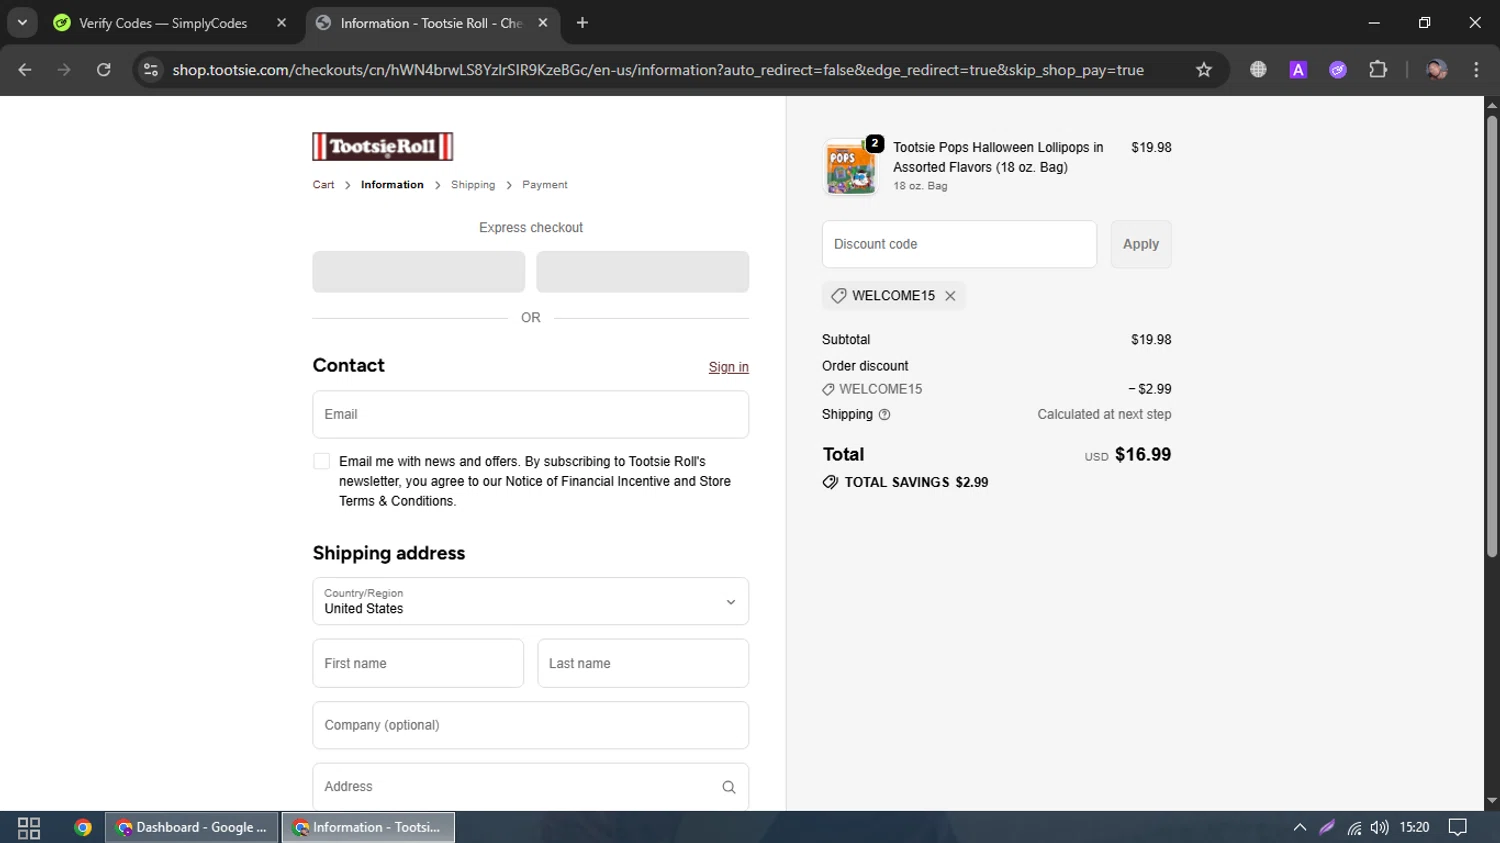This screenshot has height=843, width=1500.
Task: Focus the Last name field
Action: pos(643,663)
